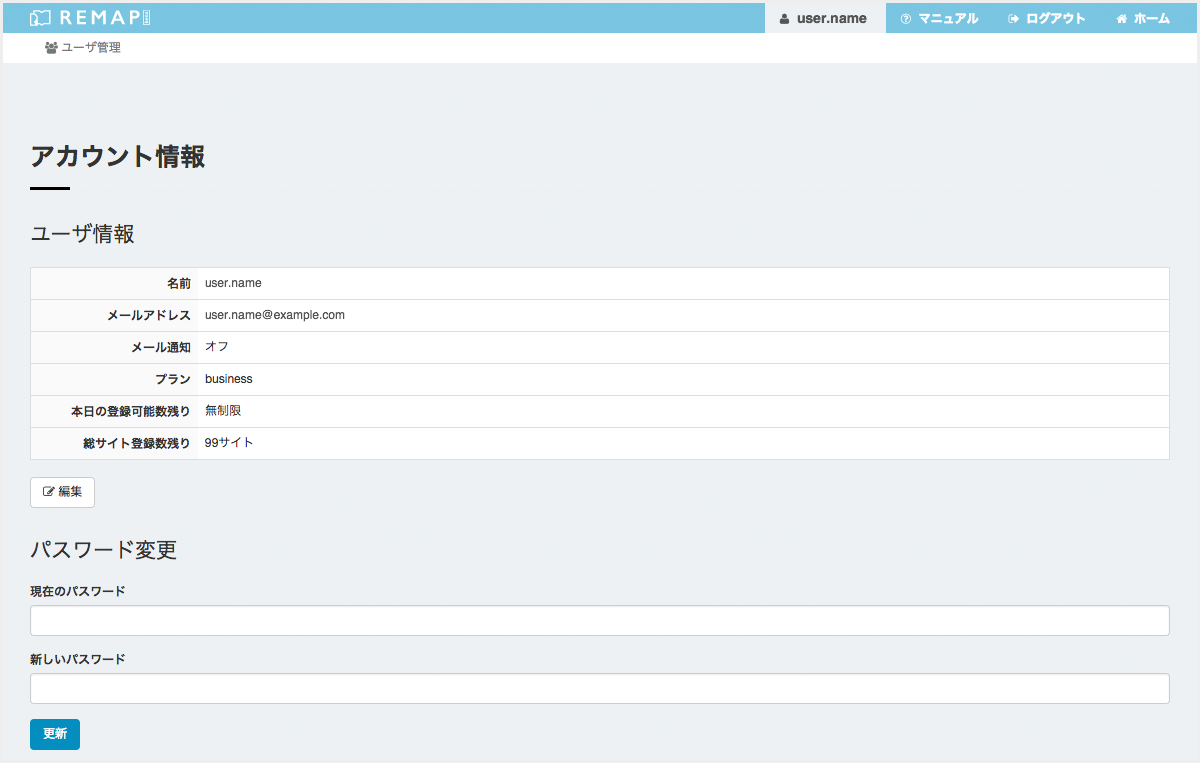Click the 現在のパスワード field label

[78, 592]
